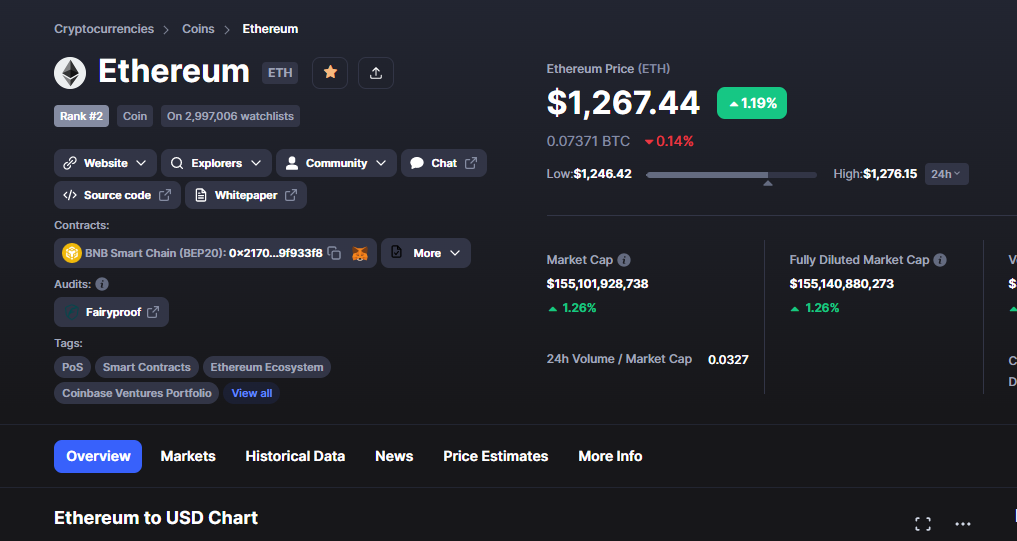Viewport: 1017px width, 541px height.
Task: Select the Overview tab
Action: tap(98, 457)
